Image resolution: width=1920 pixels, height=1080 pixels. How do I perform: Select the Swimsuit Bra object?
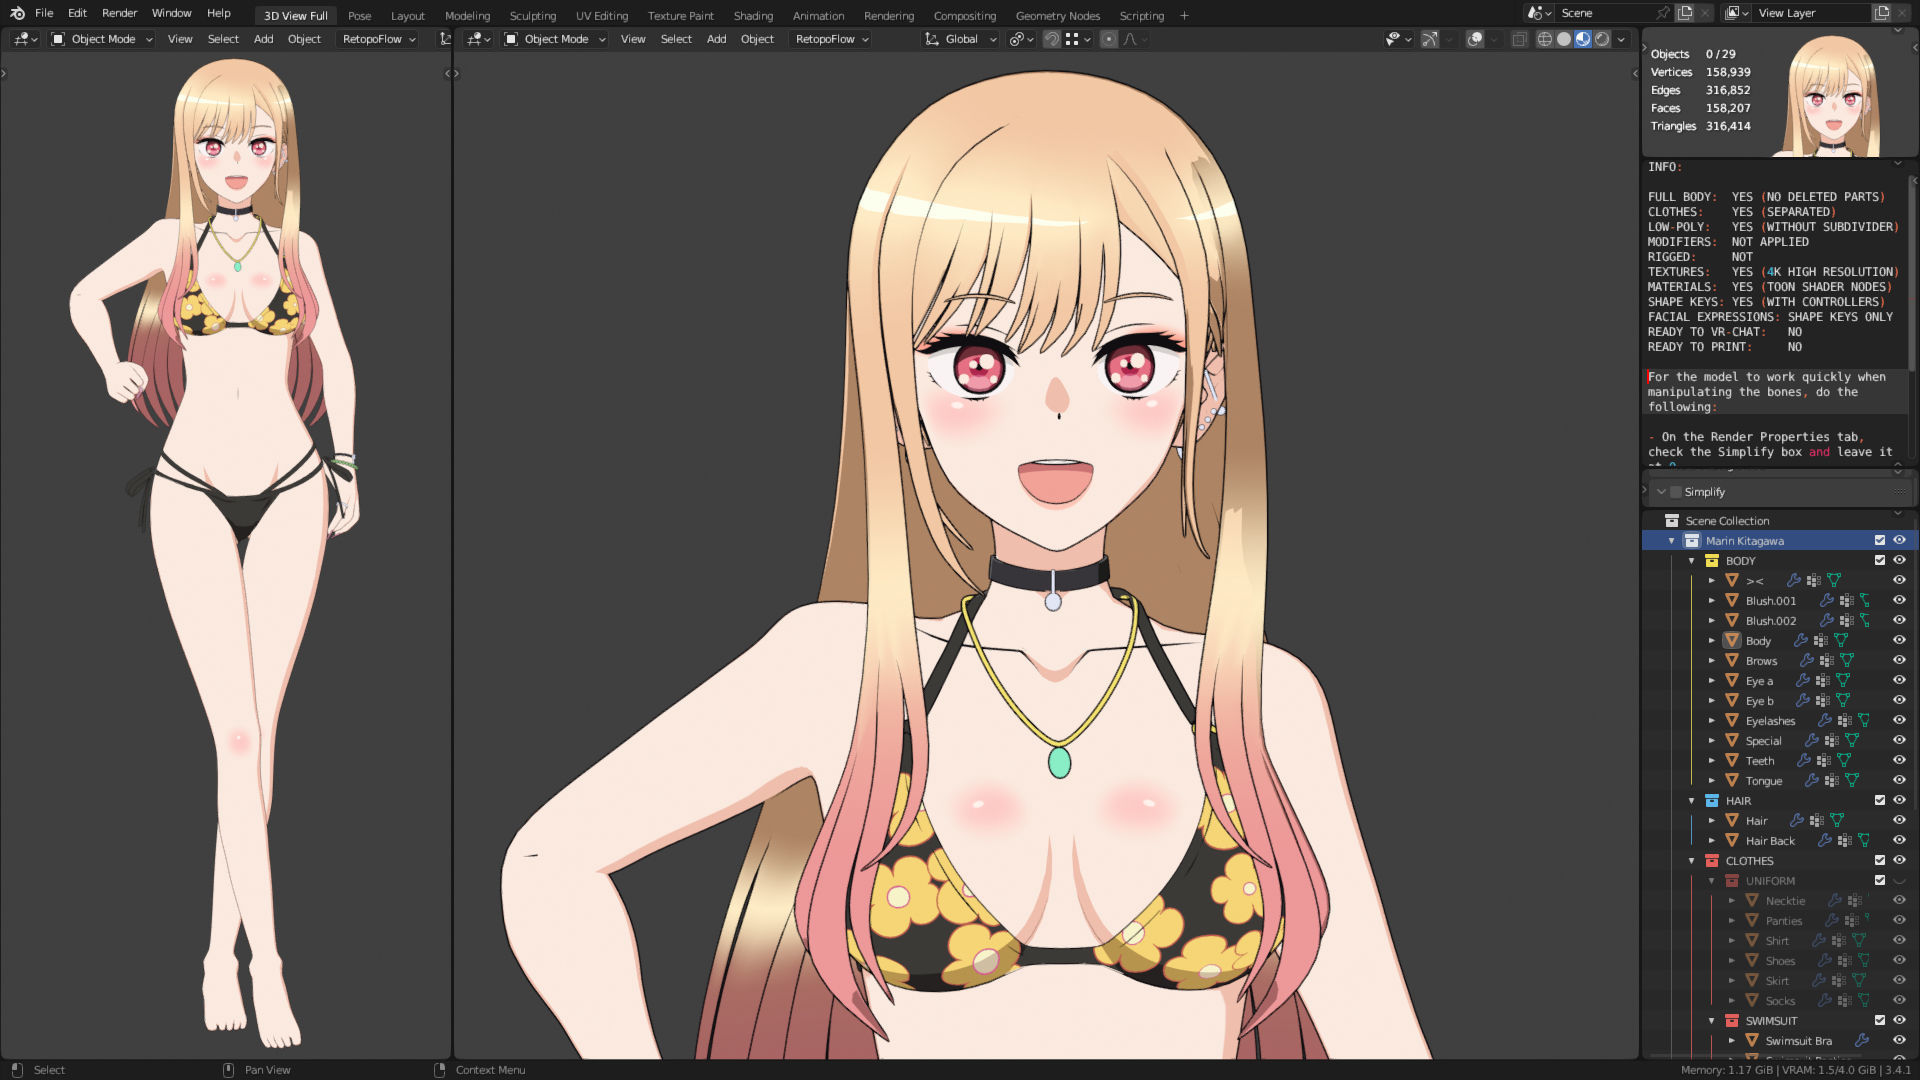point(1798,1040)
